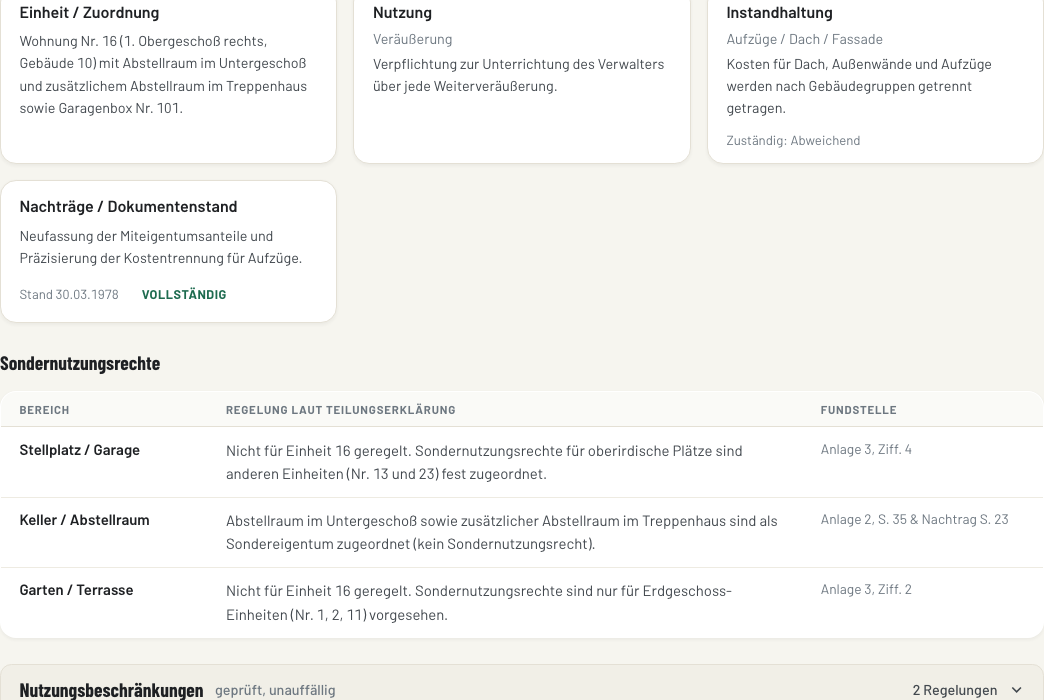This screenshot has width=1044, height=700.
Task: Expand the Nutzungsbeschränkungen section chevron
Action: [1016, 690]
